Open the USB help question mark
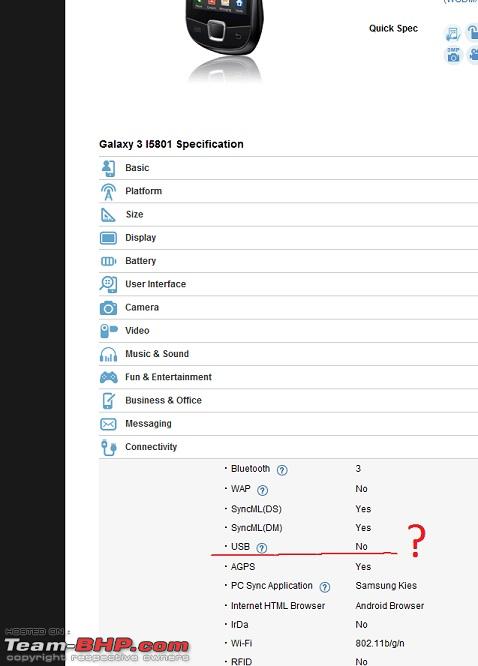 pyautogui.click(x=262, y=548)
